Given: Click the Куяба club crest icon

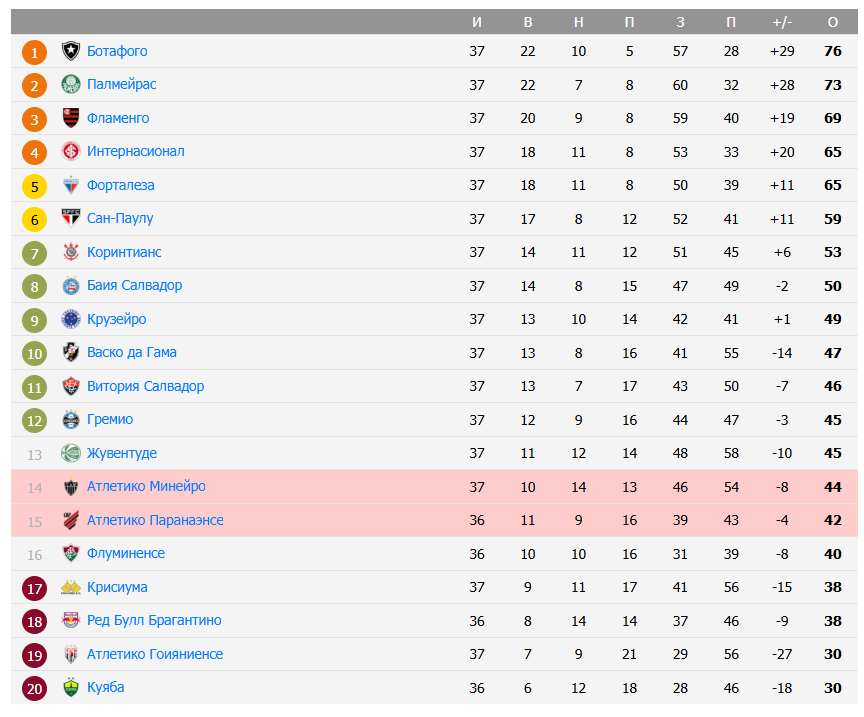Looking at the screenshot, I should (70, 688).
